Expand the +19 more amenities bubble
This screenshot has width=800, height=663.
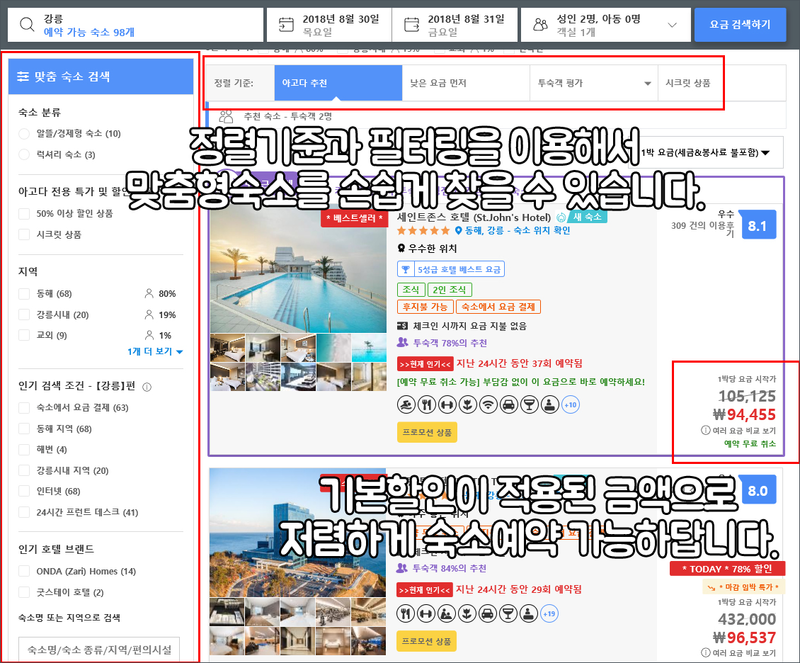[x=549, y=613]
